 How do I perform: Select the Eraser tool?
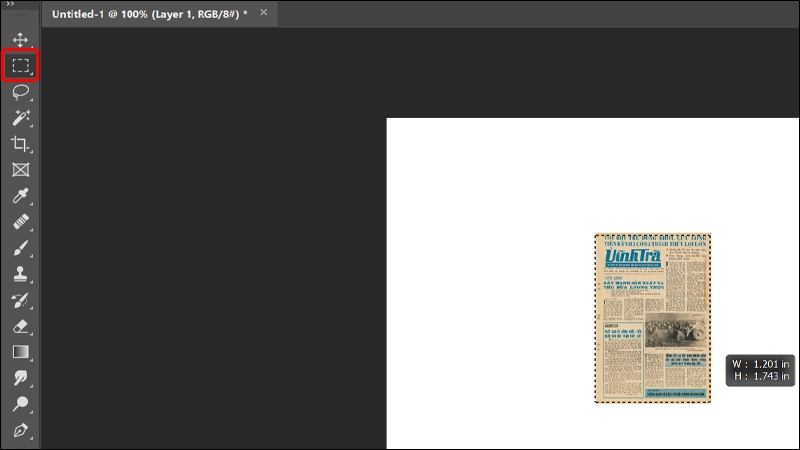(20, 326)
